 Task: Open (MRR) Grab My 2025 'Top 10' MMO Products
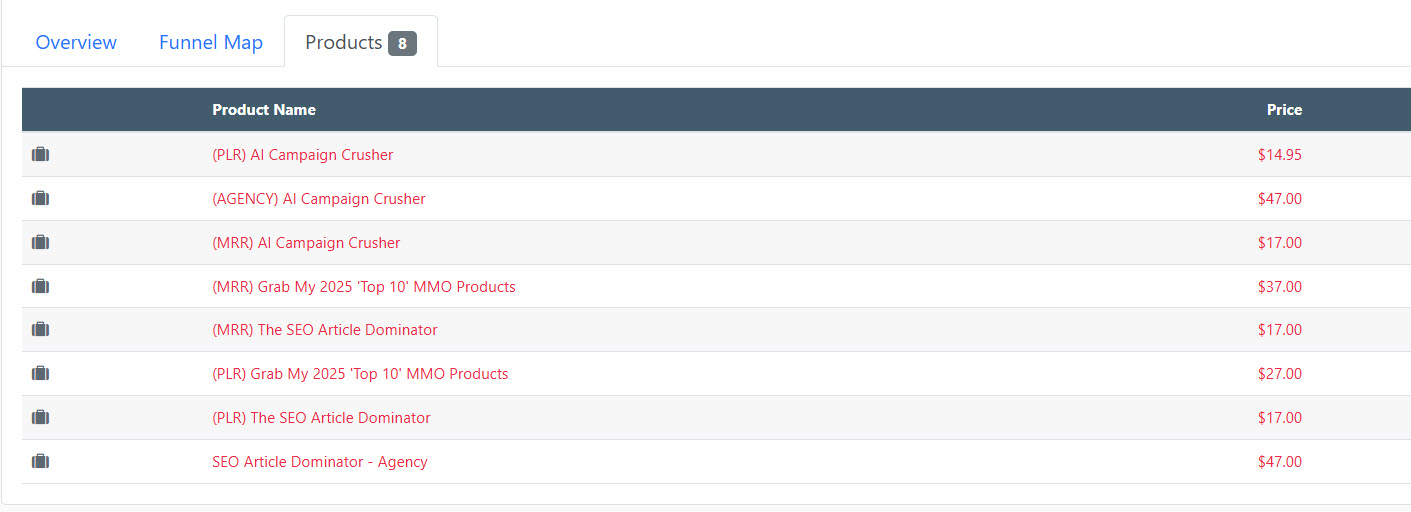pyautogui.click(x=364, y=287)
